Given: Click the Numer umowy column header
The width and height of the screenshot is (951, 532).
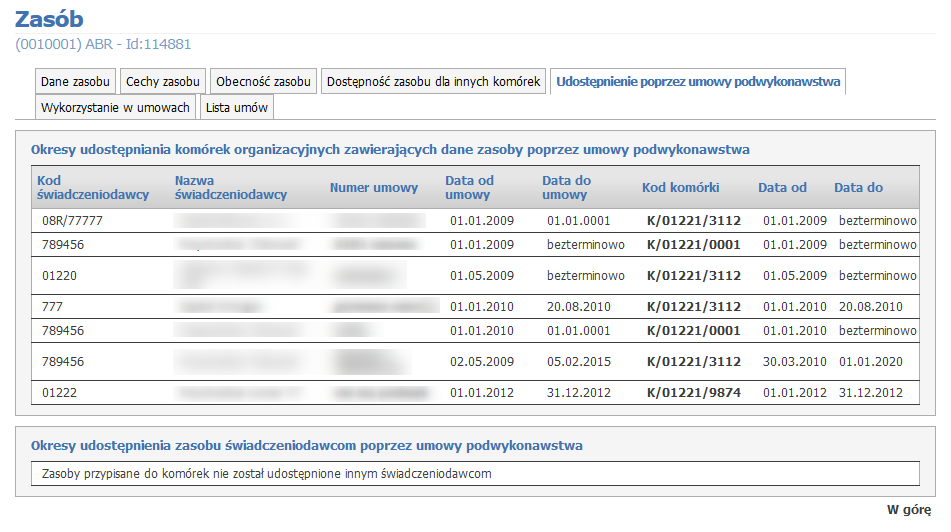Looking at the screenshot, I should point(374,188).
